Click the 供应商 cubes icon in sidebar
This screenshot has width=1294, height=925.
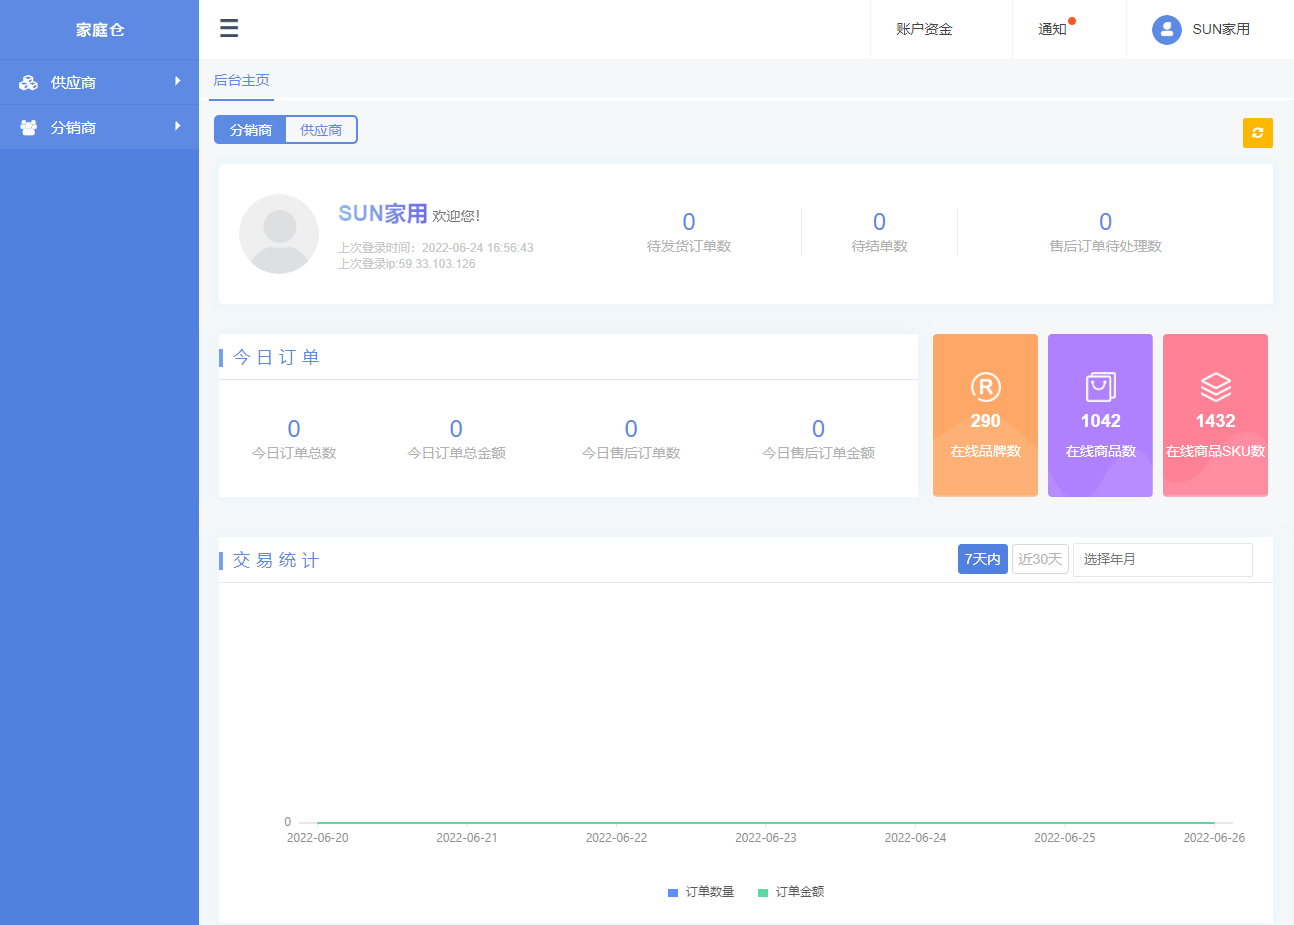pos(28,83)
